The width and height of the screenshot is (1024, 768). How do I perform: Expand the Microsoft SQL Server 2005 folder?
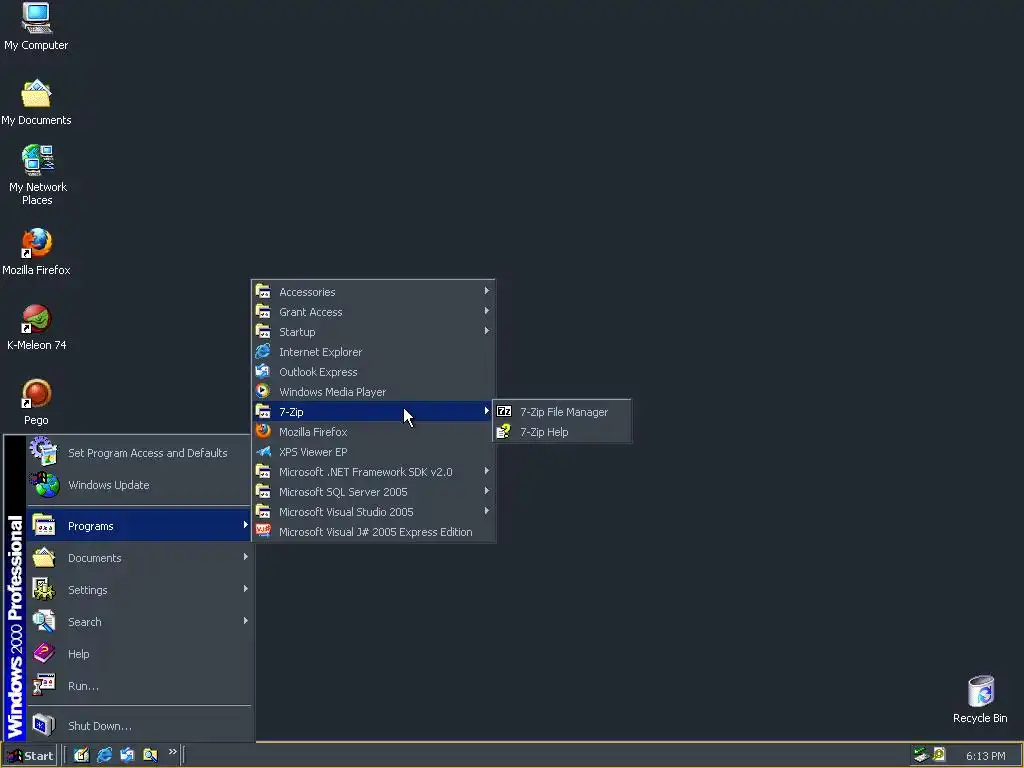coord(373,492)
